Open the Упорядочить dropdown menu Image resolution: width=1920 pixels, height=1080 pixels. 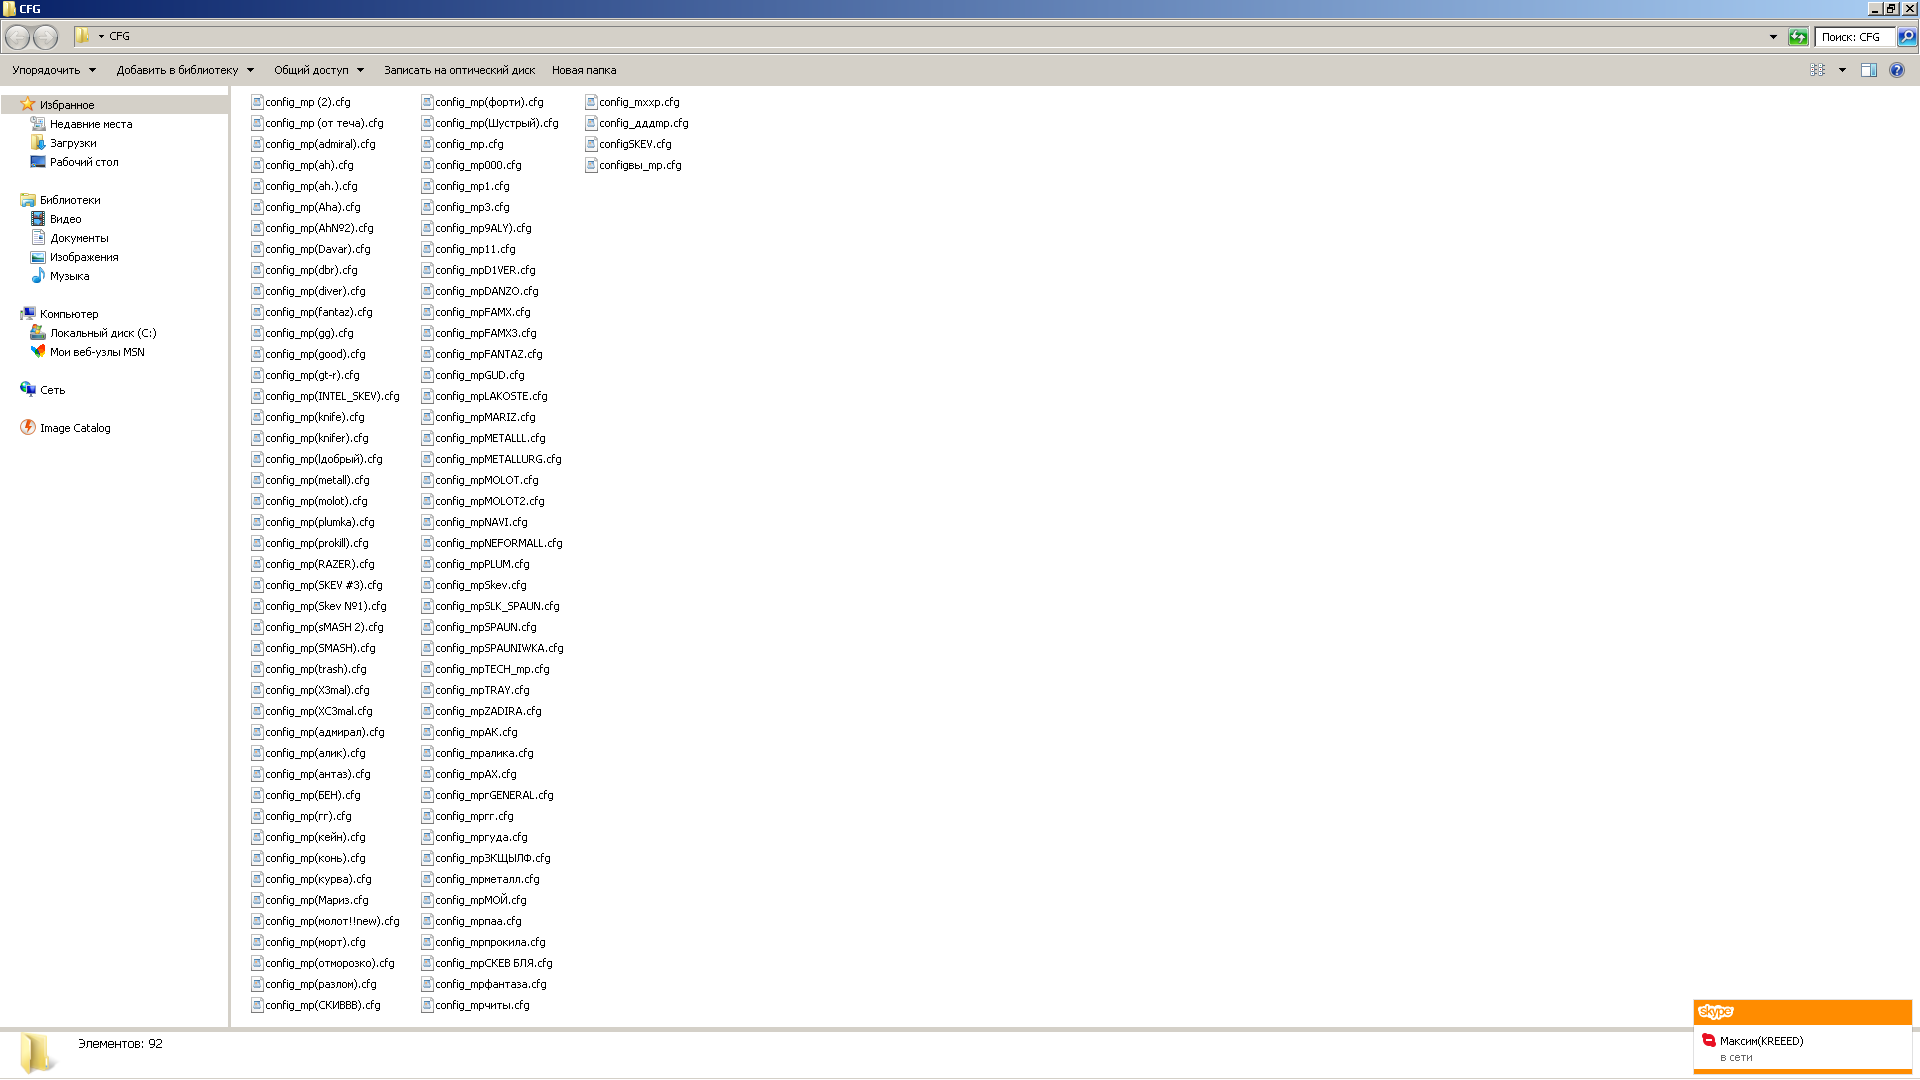pyautogui.click(x=54, y=70)
